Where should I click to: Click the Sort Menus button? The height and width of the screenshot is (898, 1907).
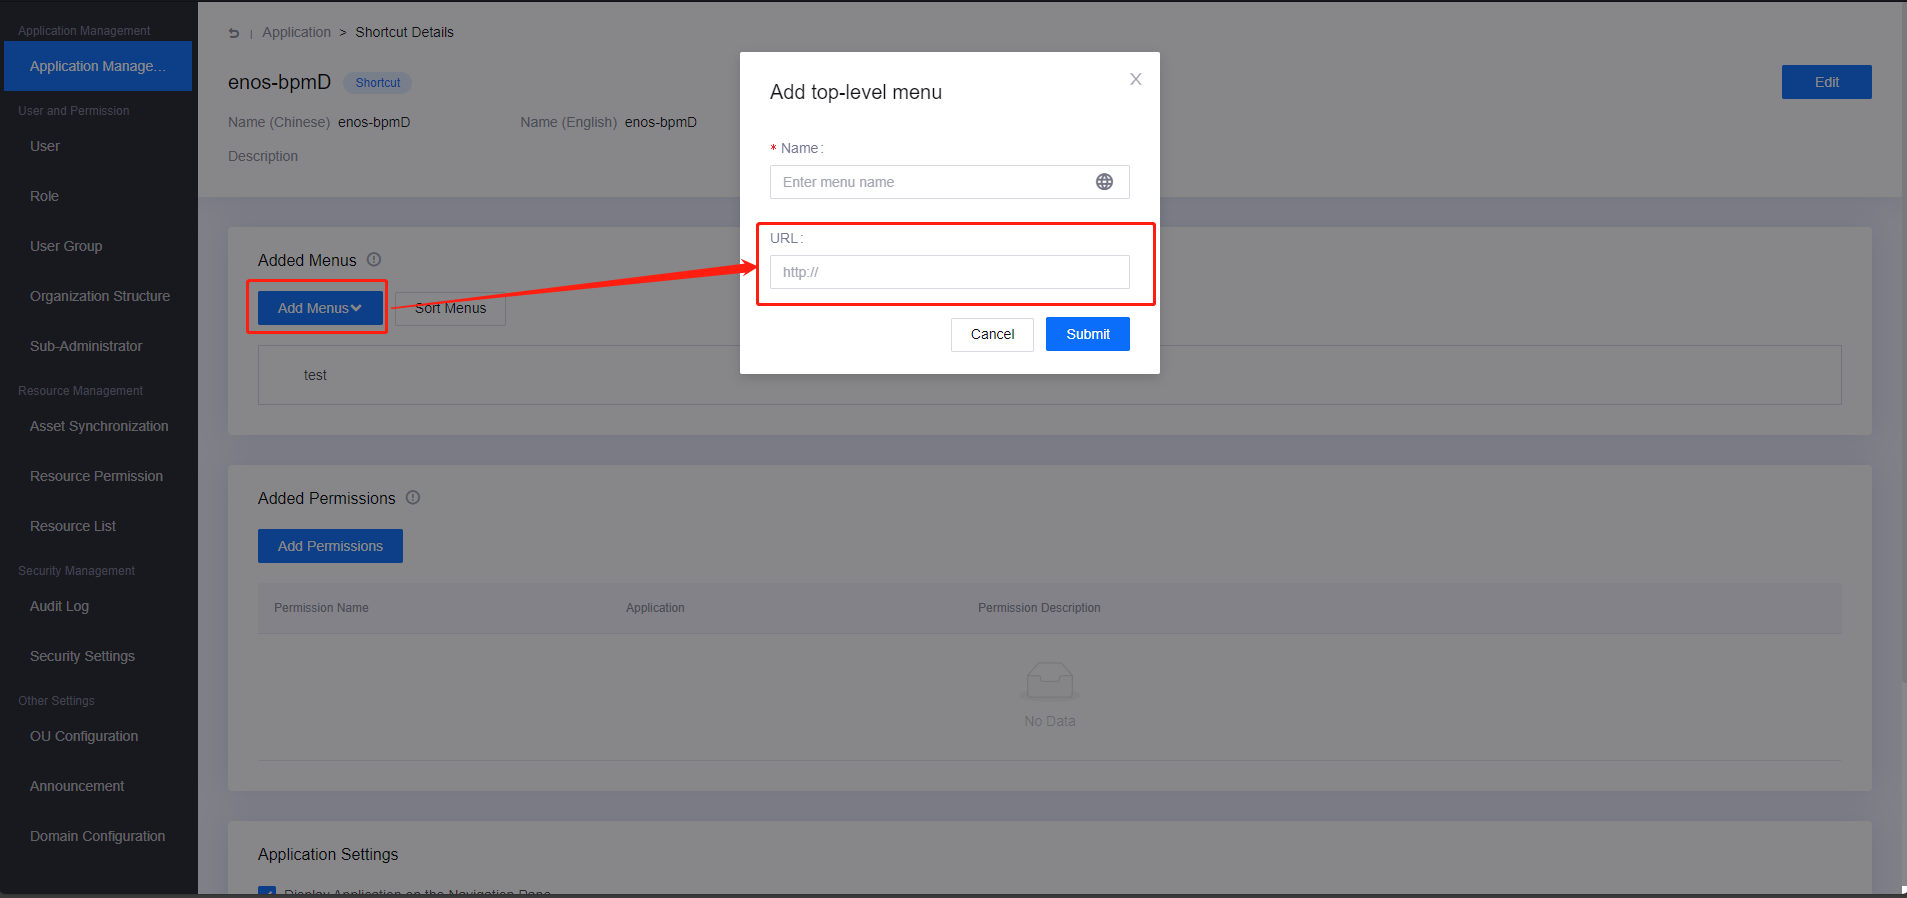(x=450, y=308)
